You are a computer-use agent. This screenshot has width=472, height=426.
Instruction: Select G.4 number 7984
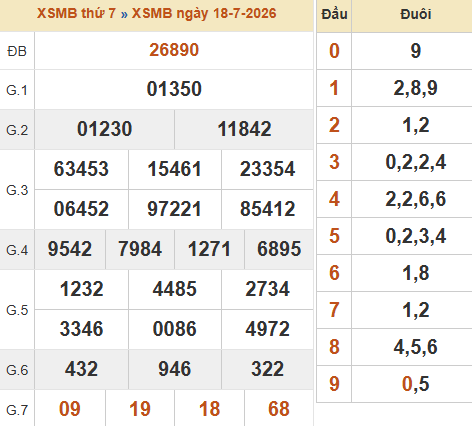click(x=140, y=249)
